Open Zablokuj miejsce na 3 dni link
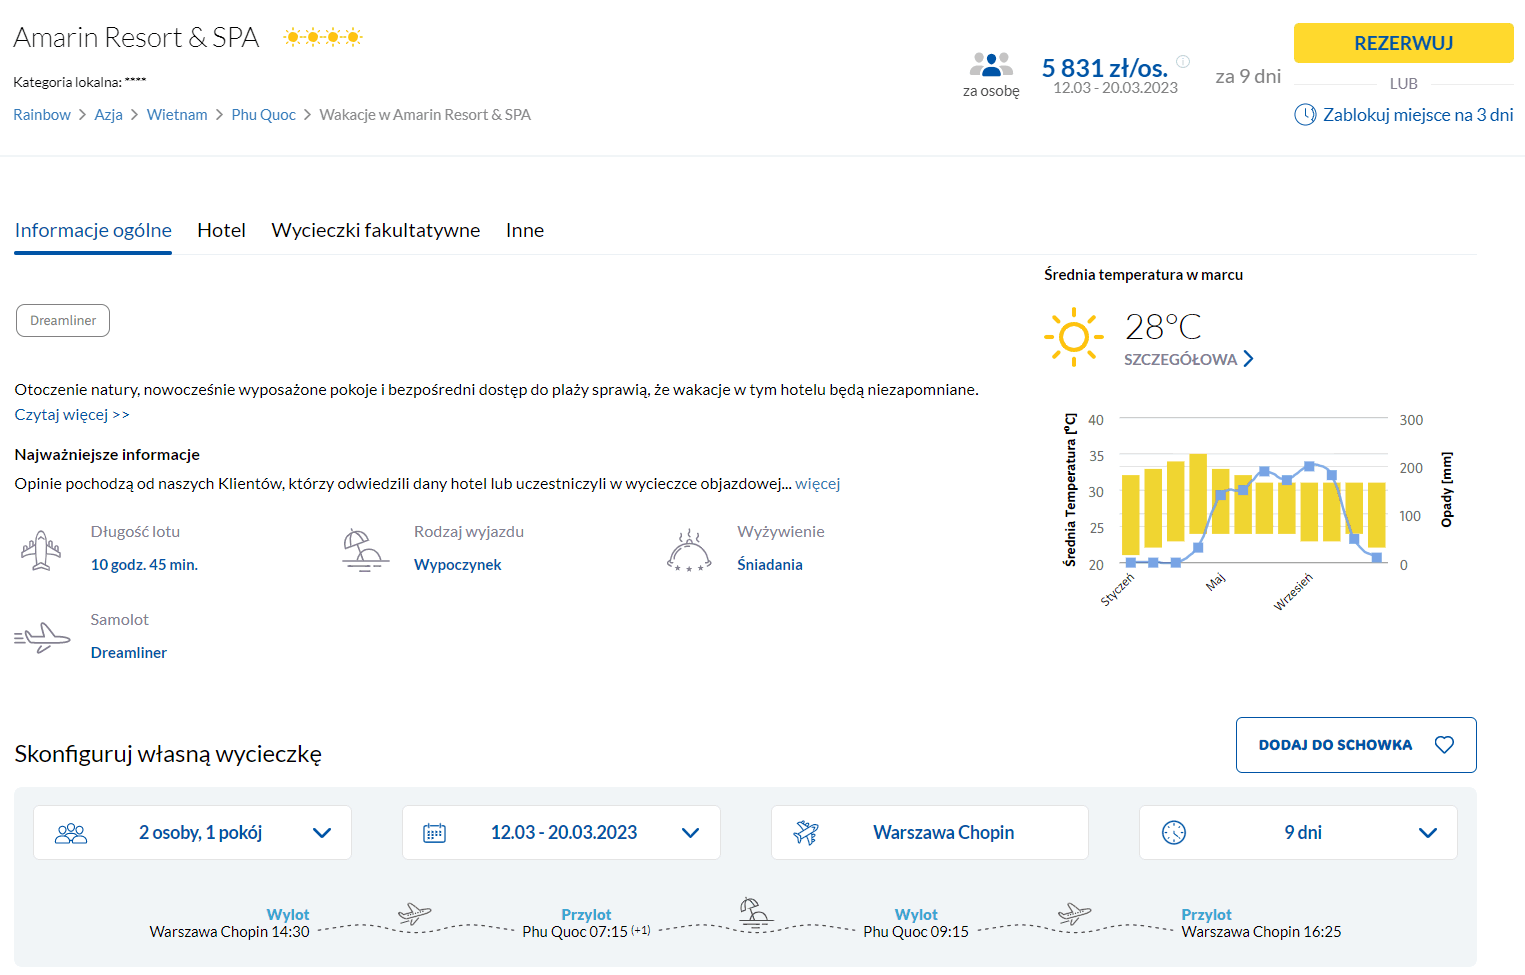The height and width of the screenshot is (975, 1525). click(x=1418, y=115)
